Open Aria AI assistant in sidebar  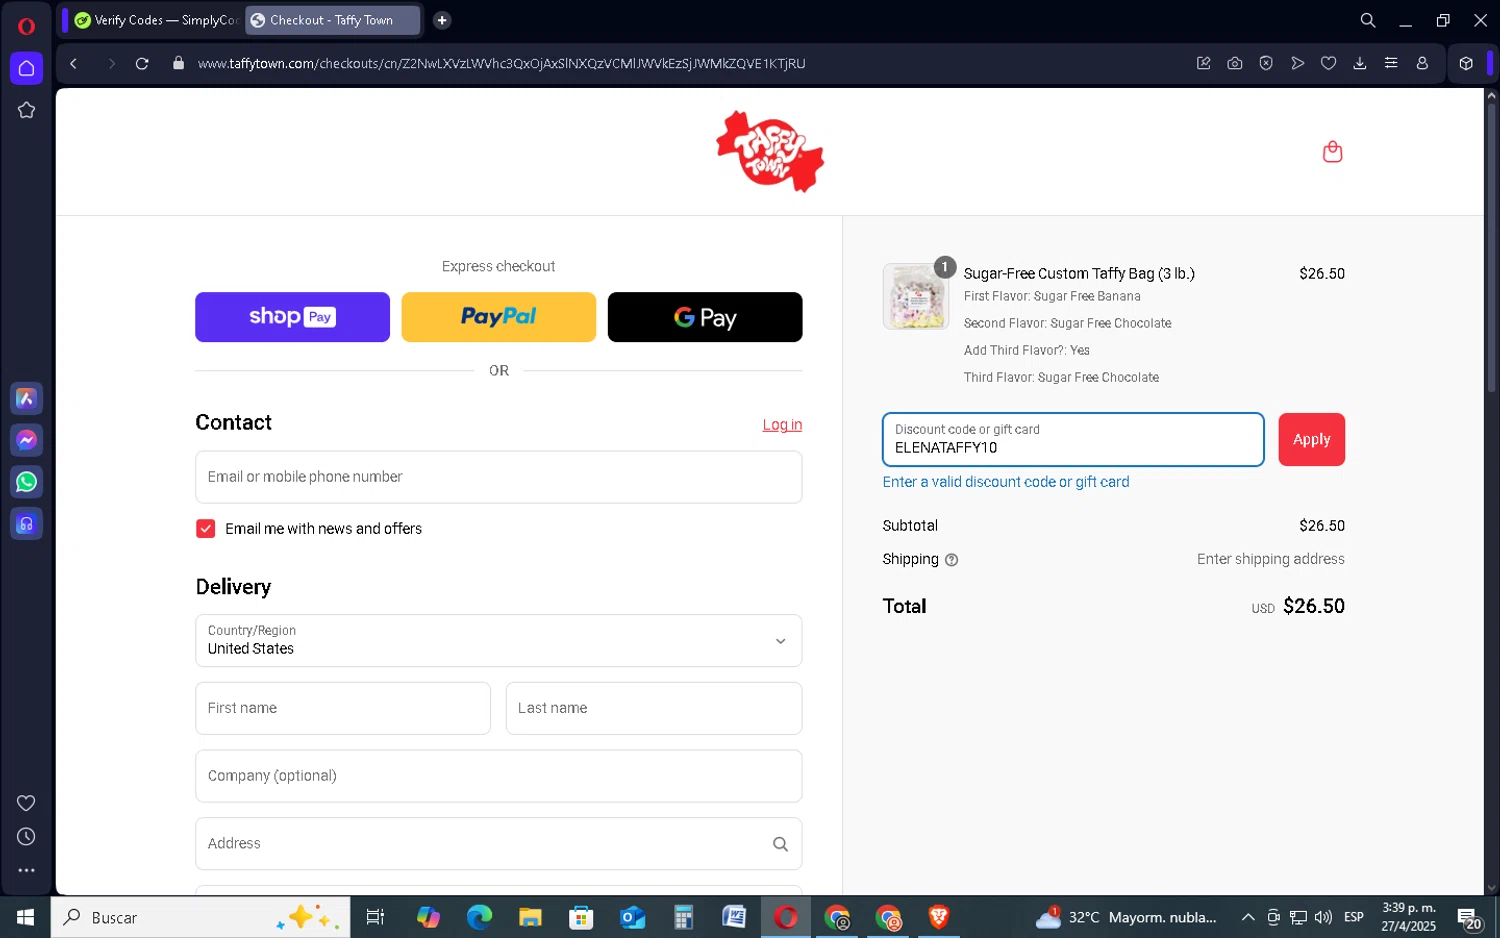coord(26,398)
